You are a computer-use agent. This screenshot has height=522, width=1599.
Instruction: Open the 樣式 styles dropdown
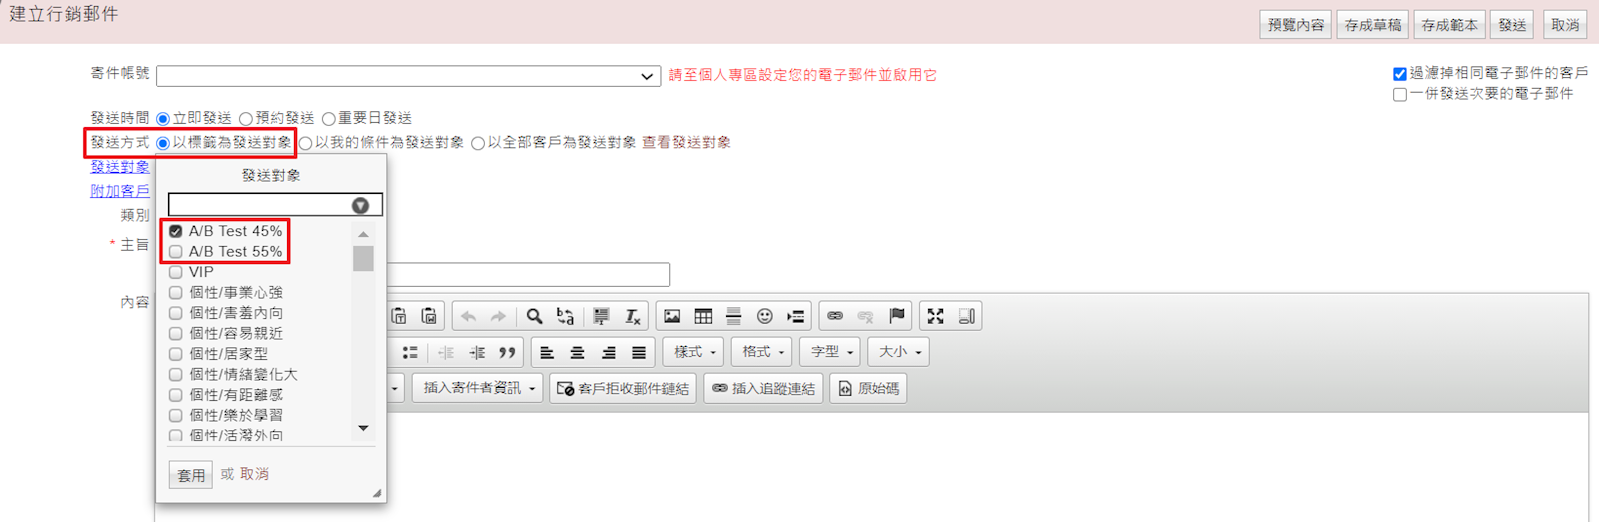694,352
